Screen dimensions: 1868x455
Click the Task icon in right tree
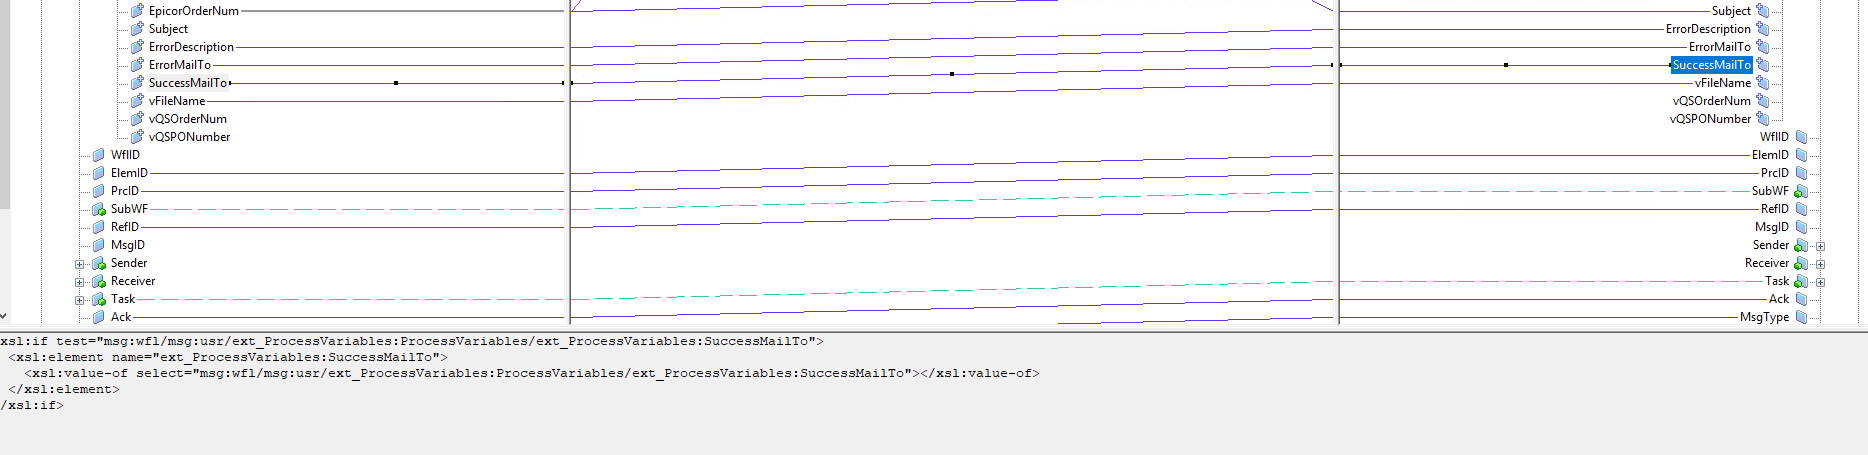[1801, 281]
